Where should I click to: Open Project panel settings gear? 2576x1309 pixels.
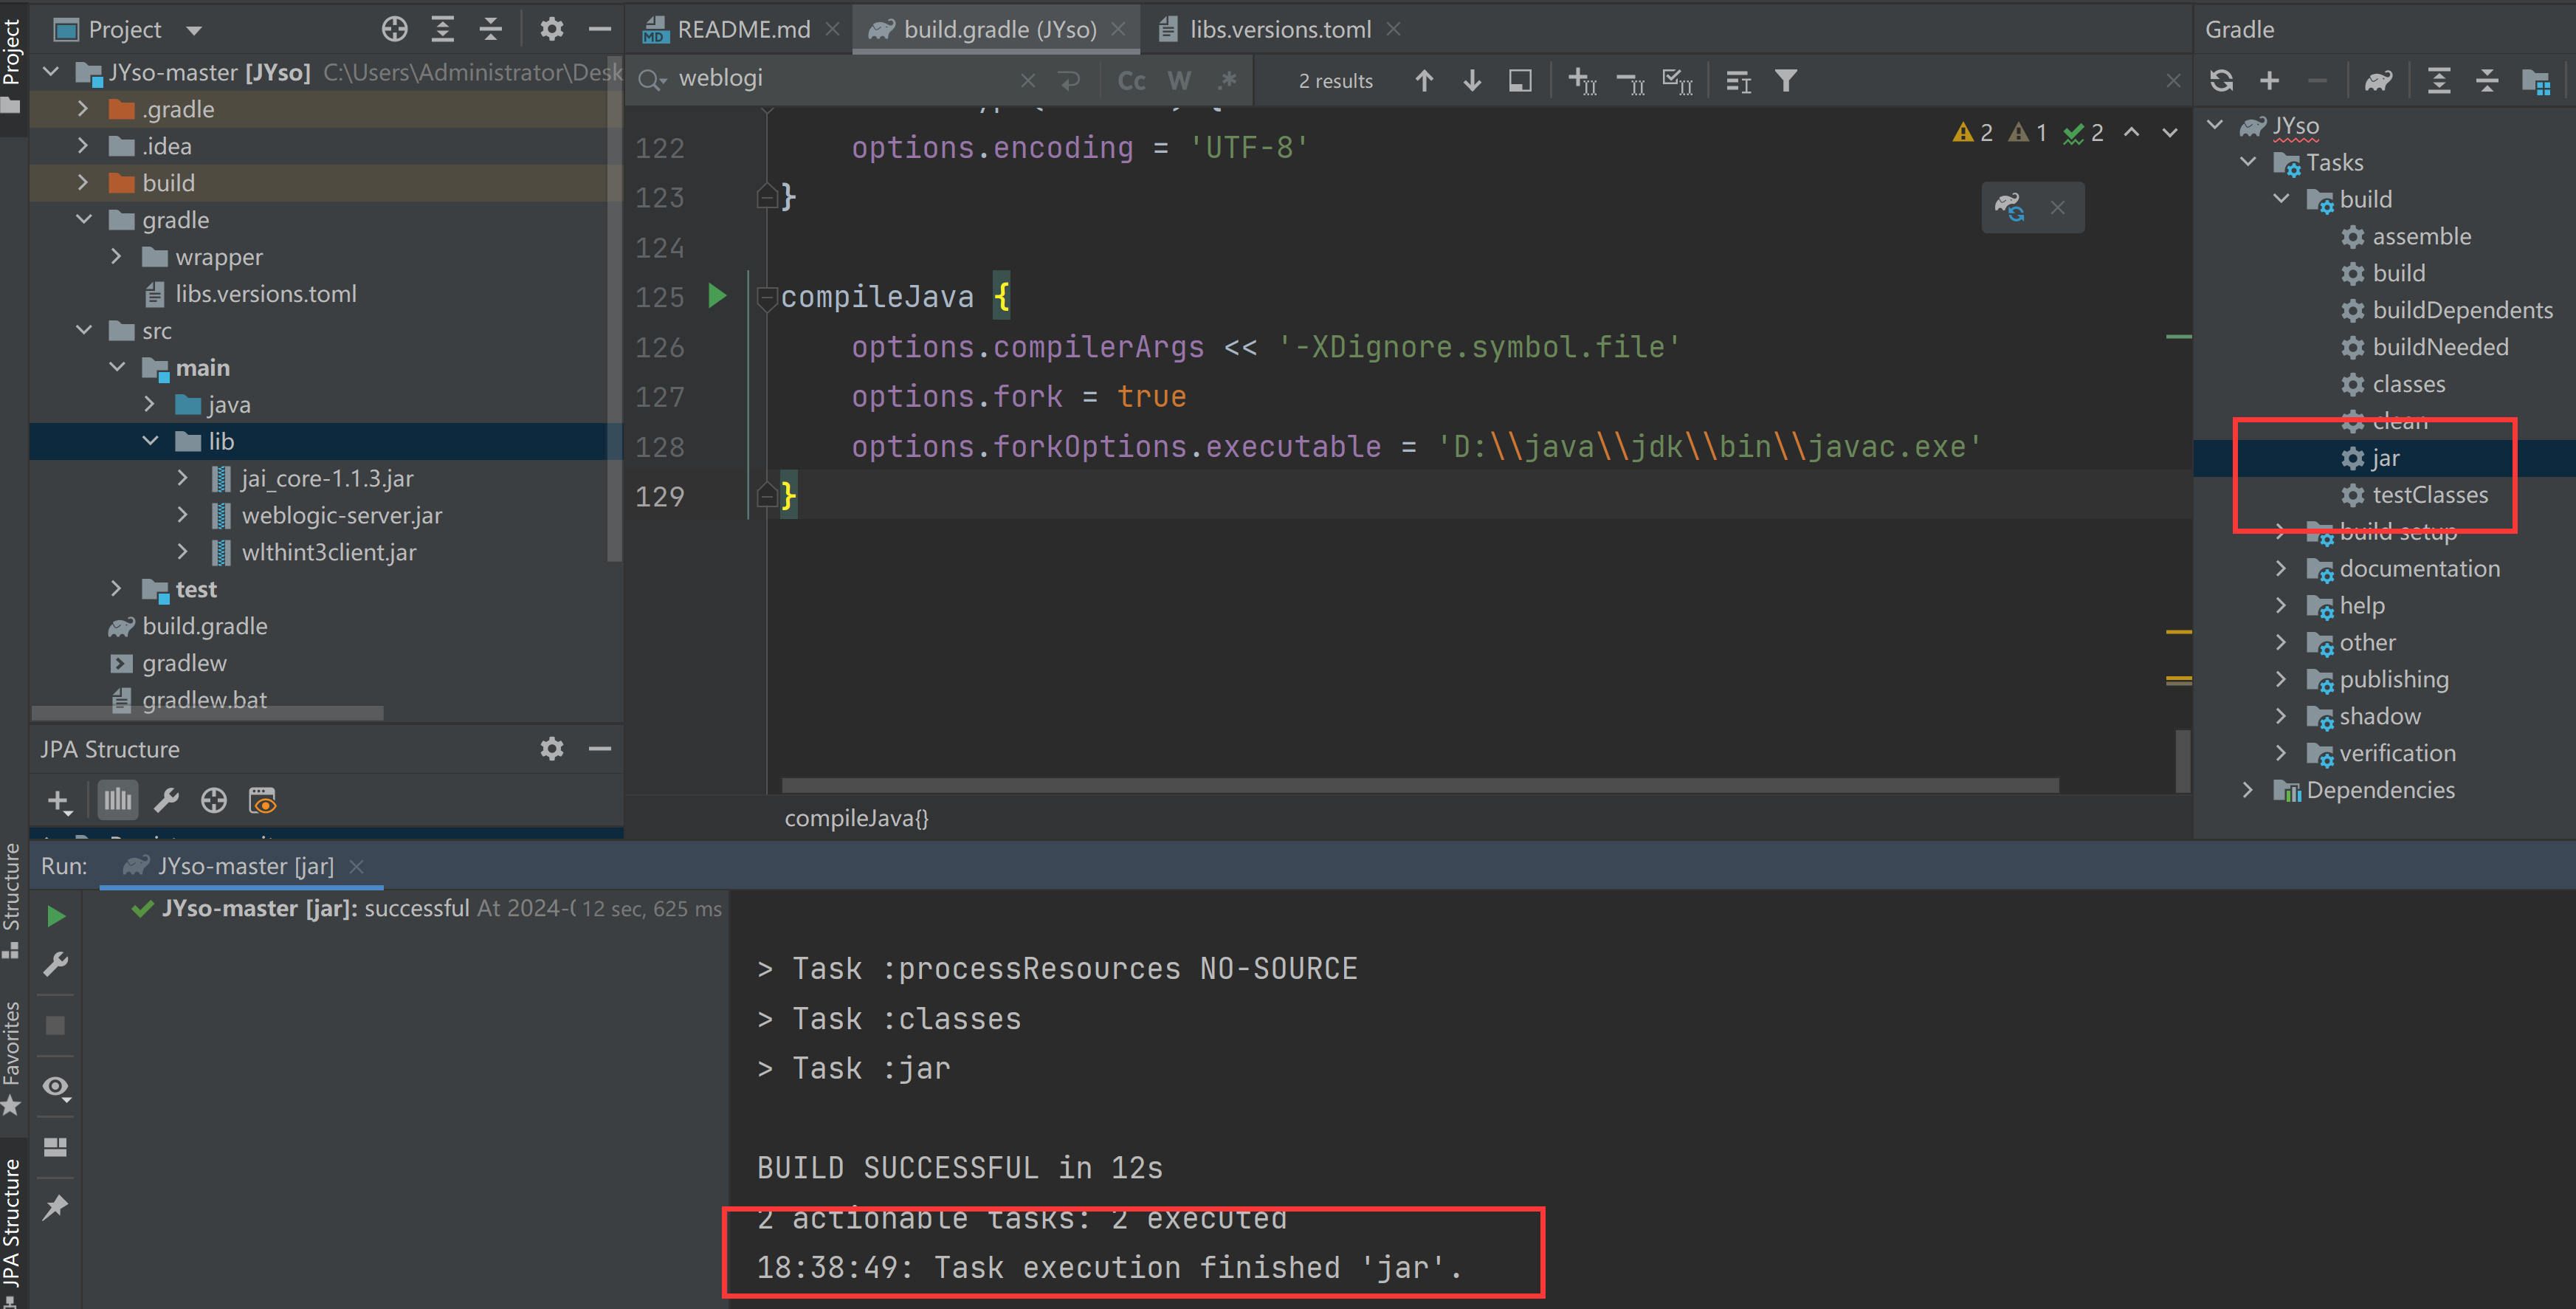552,29
